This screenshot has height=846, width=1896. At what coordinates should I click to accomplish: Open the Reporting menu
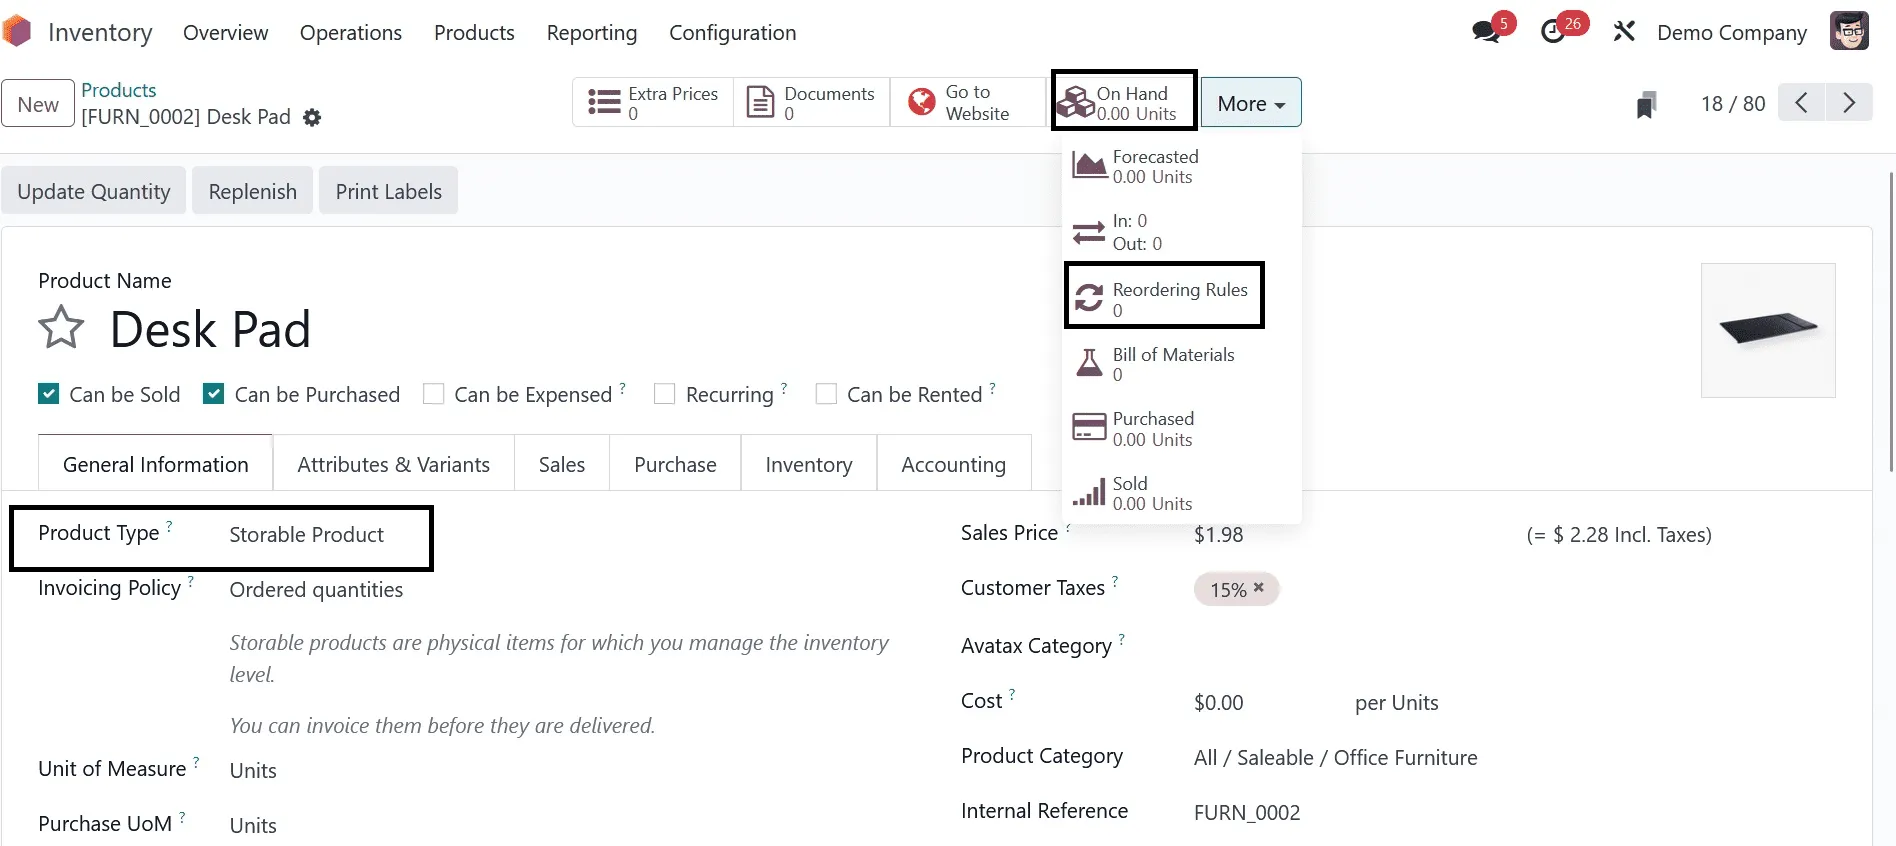(x=592, y=32)
